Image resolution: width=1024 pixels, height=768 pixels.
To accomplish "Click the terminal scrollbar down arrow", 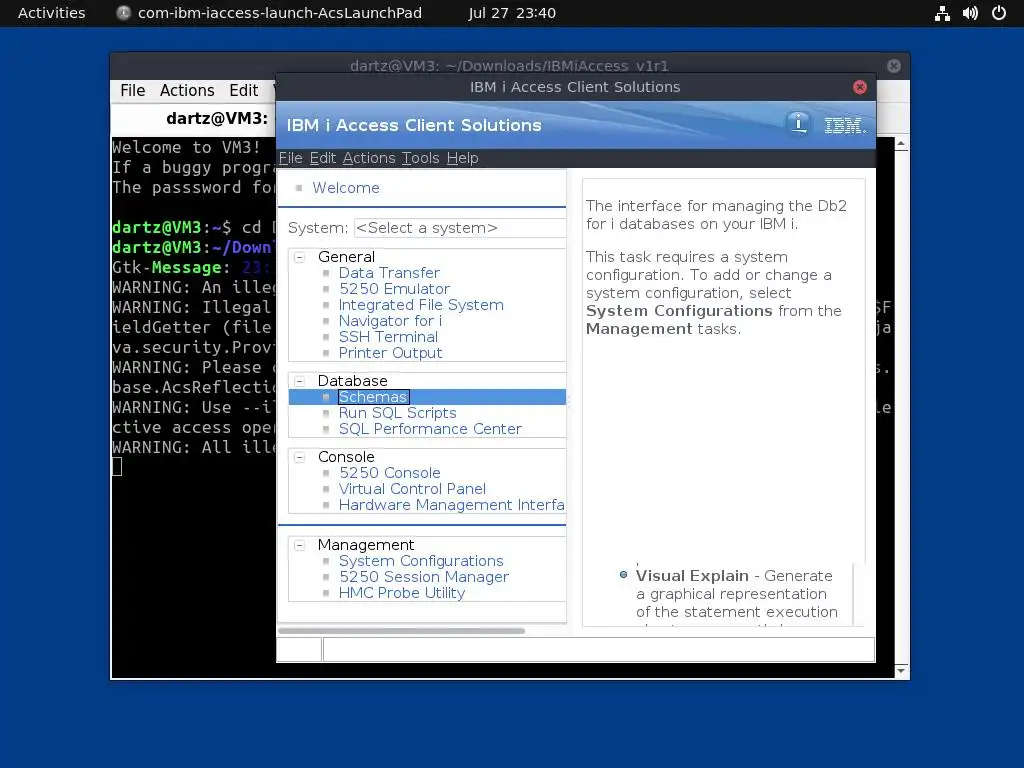I will 901,671.
